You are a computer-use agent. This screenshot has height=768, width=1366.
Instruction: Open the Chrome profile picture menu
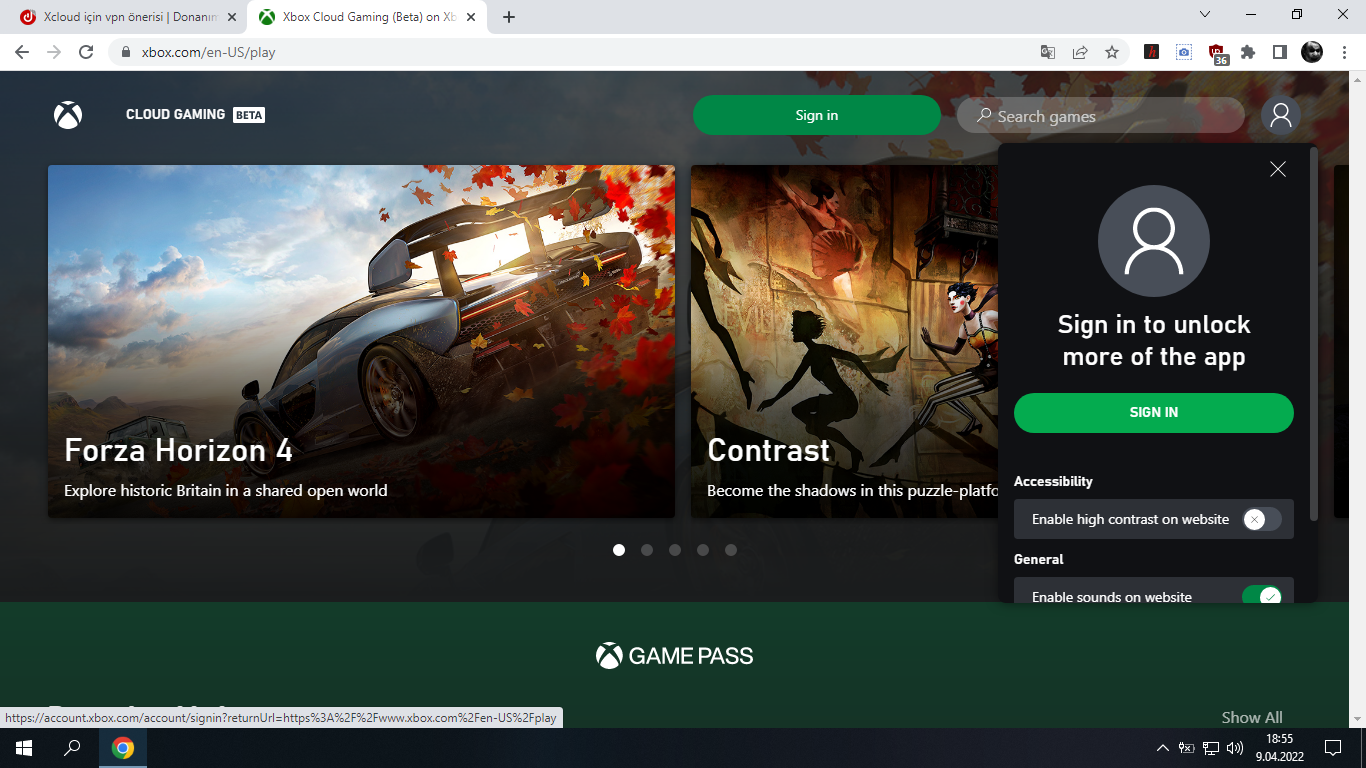tap(1312, 52)
